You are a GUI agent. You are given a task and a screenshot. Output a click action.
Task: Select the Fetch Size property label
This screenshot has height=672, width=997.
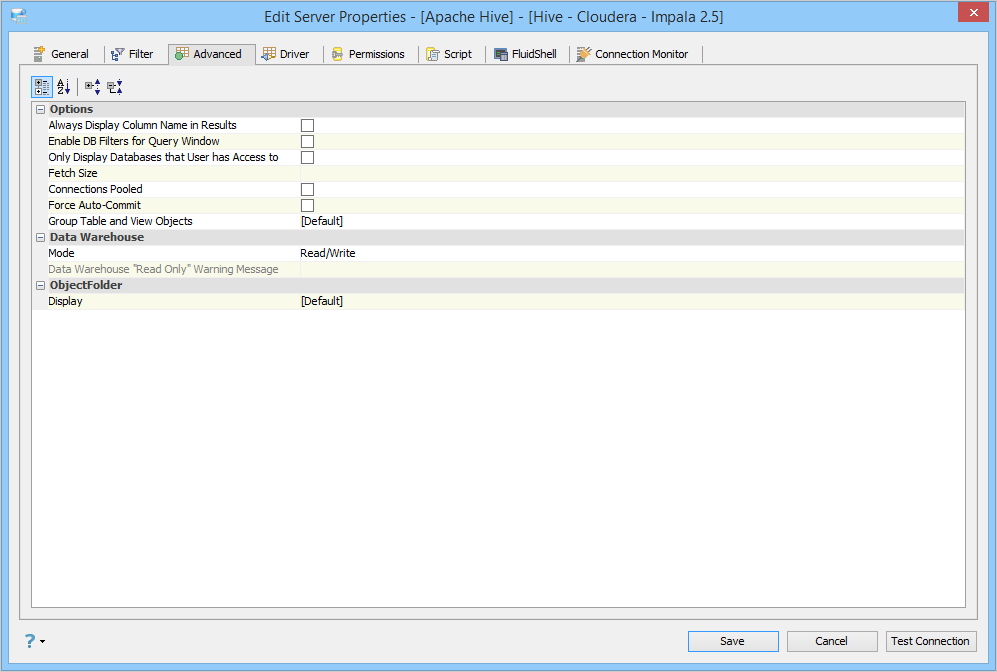(73, 174)
